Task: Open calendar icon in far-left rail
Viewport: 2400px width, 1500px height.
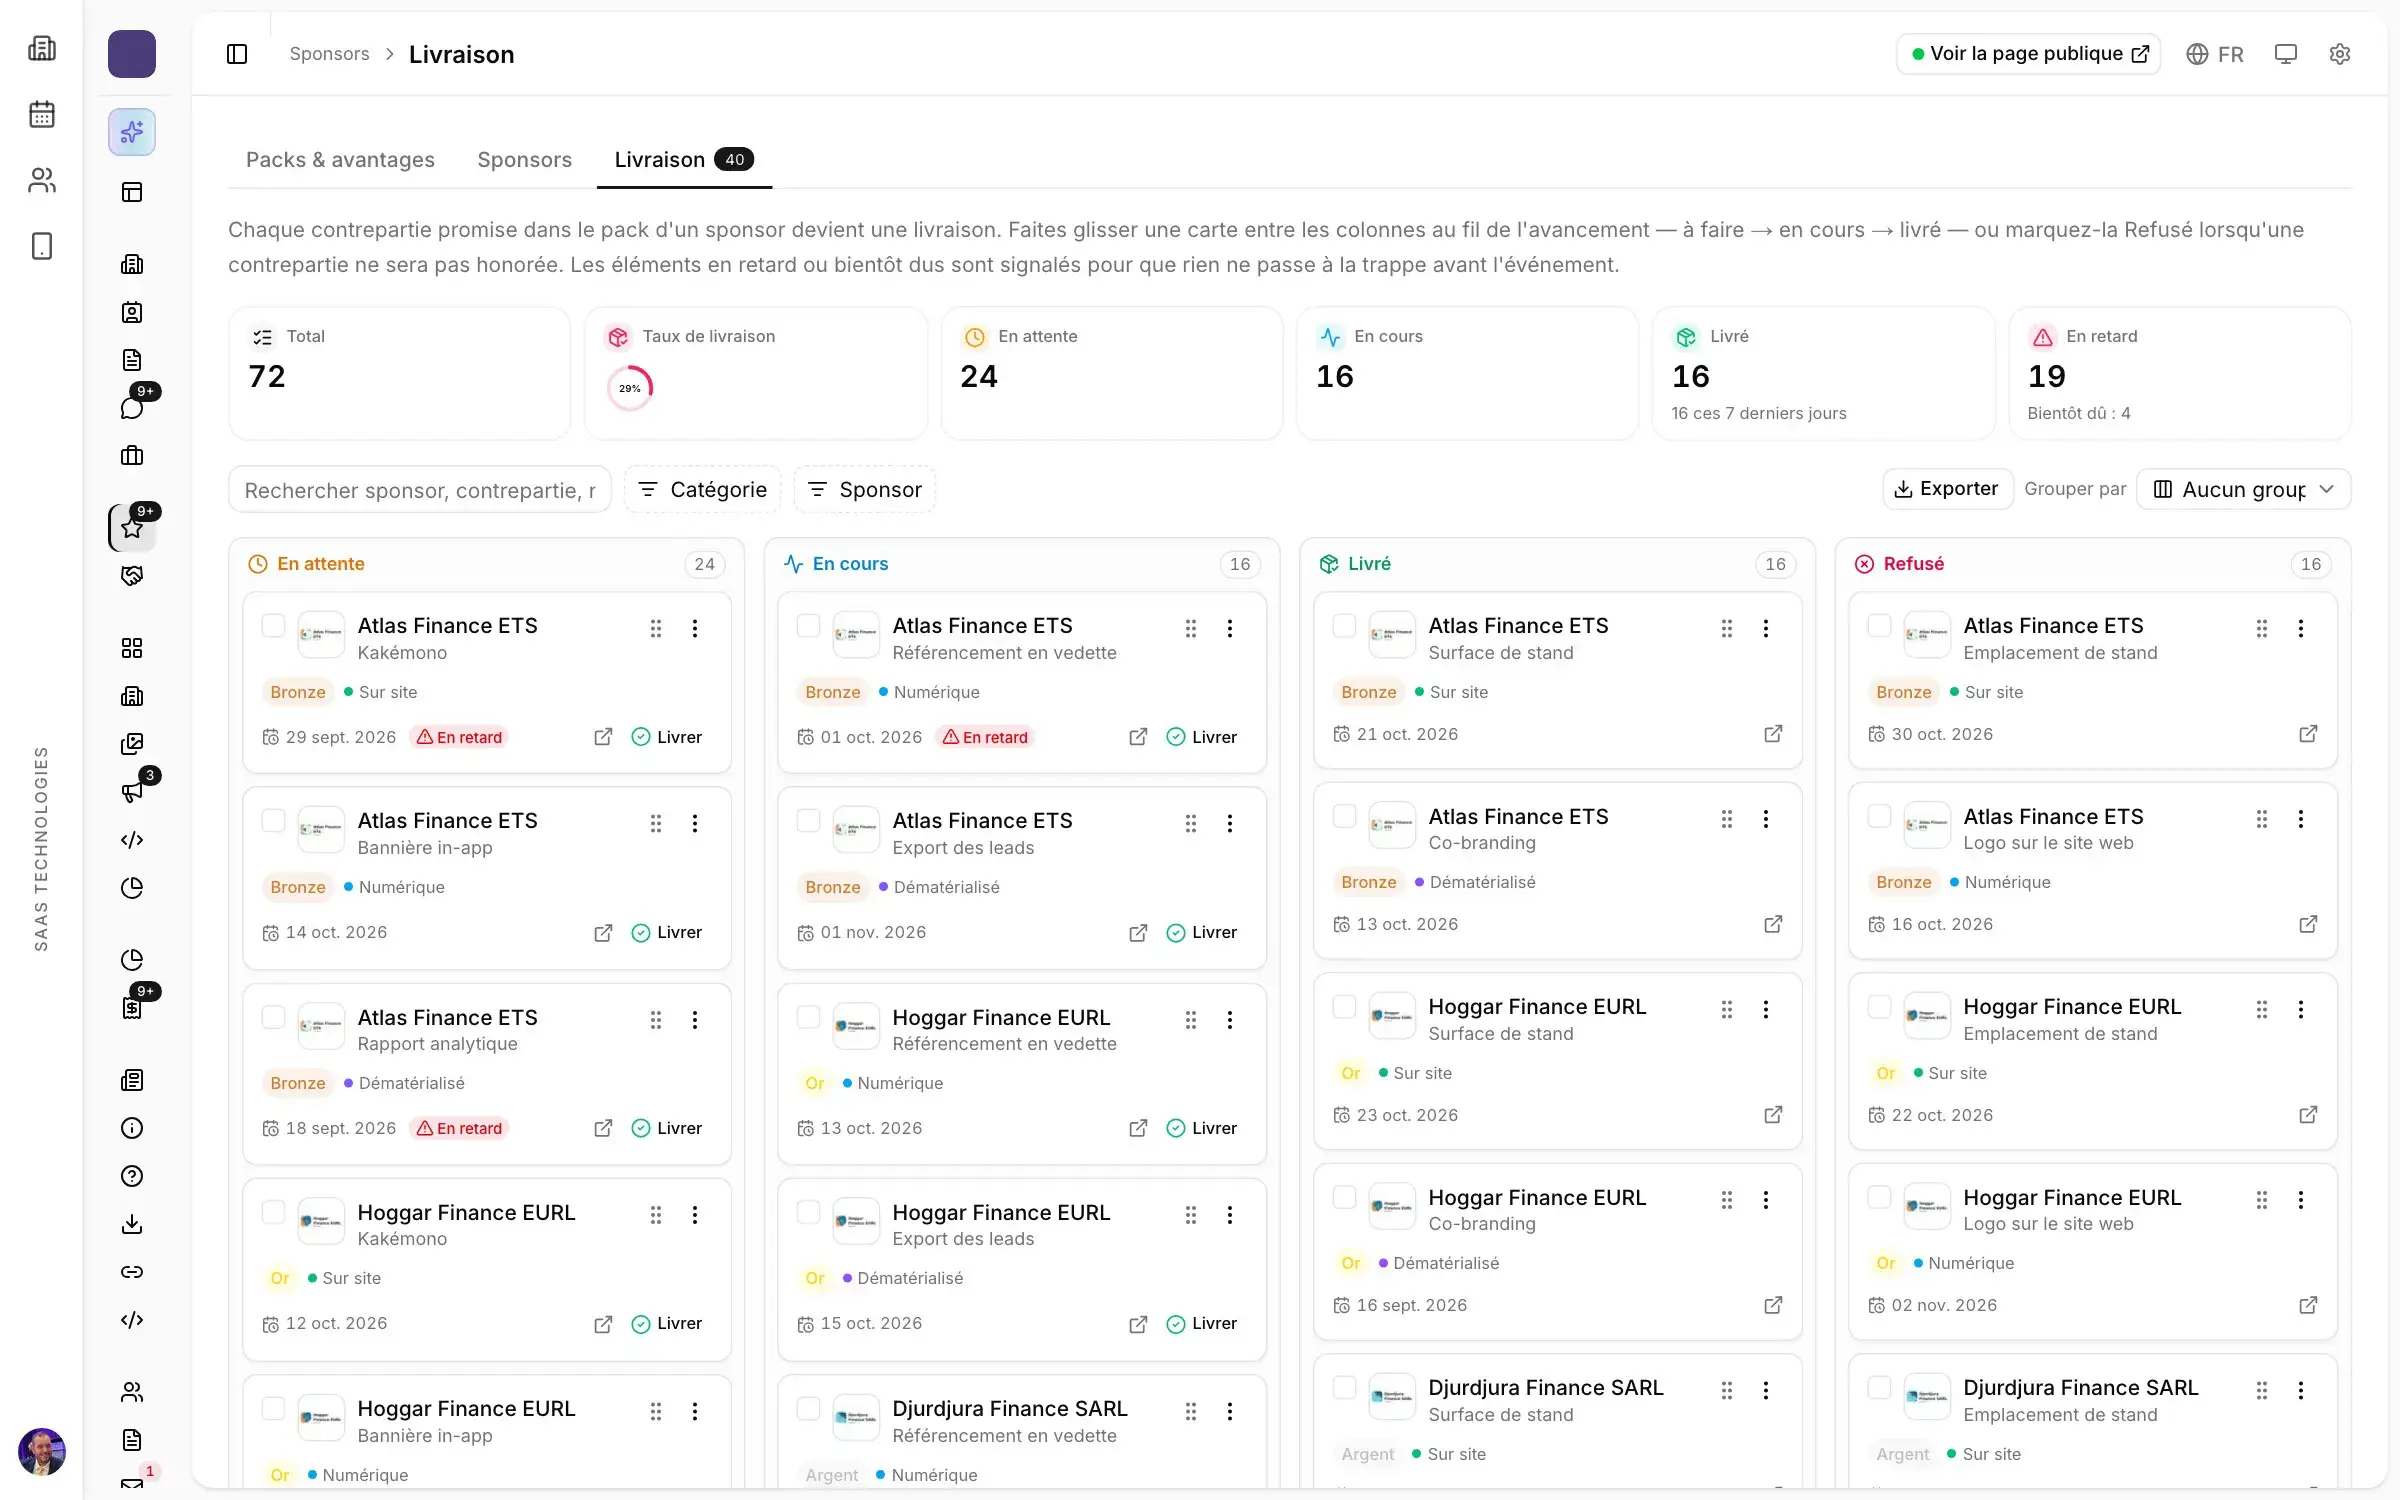Action: point(42,114)
